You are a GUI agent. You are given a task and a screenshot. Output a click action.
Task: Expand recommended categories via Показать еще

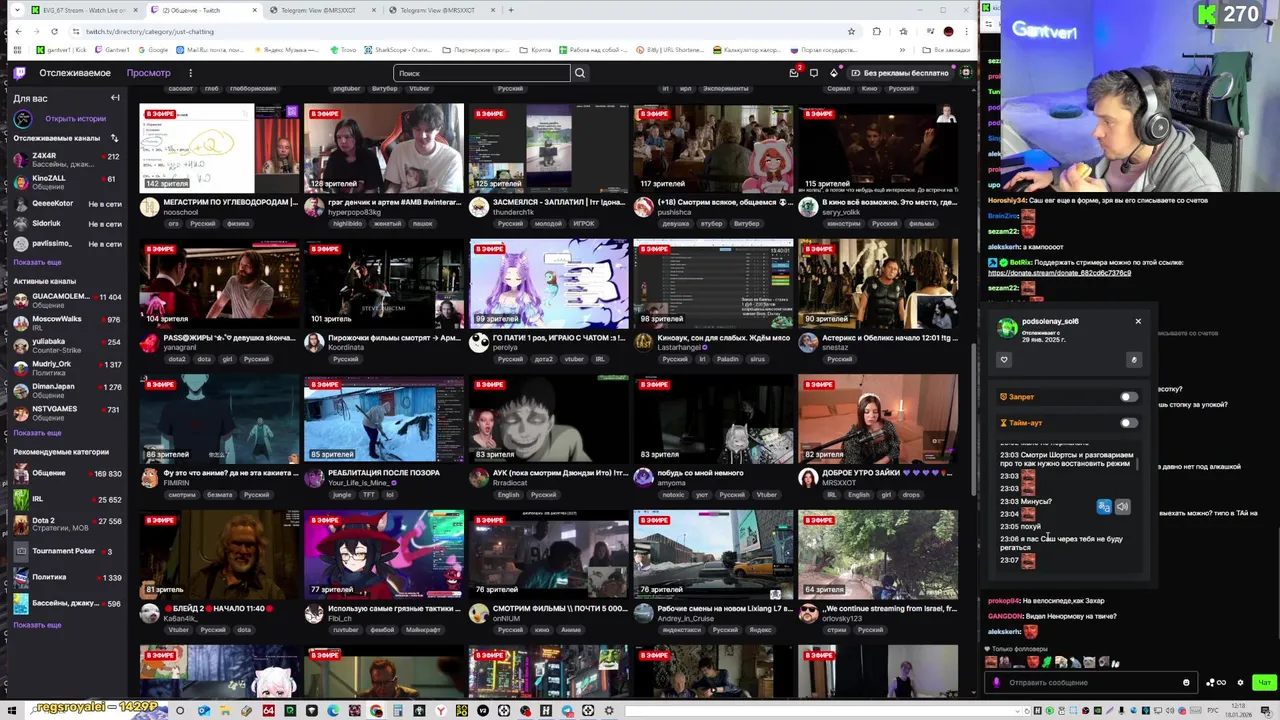[37, 625]
